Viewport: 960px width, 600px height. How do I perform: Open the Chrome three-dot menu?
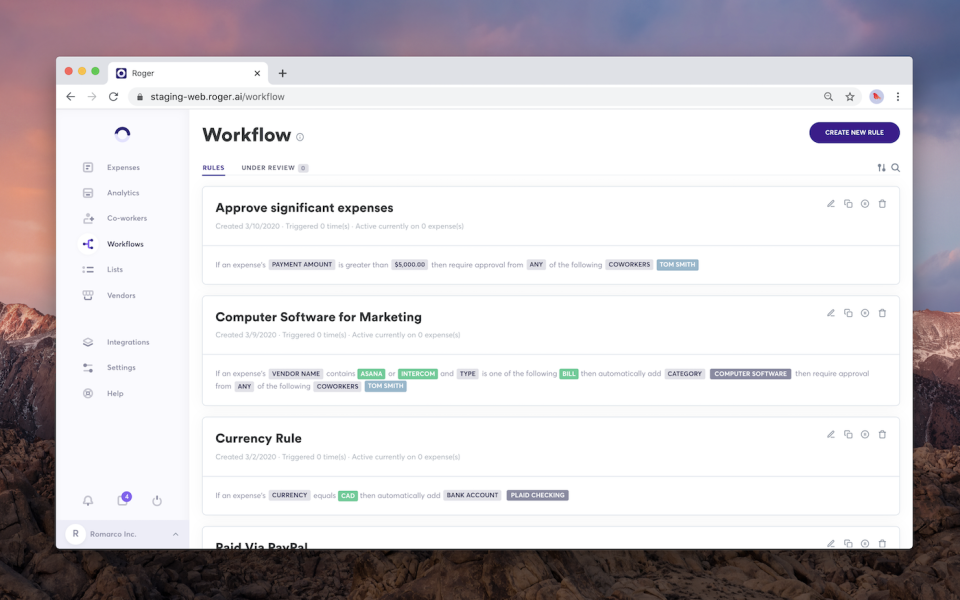[x=898, y=97]
